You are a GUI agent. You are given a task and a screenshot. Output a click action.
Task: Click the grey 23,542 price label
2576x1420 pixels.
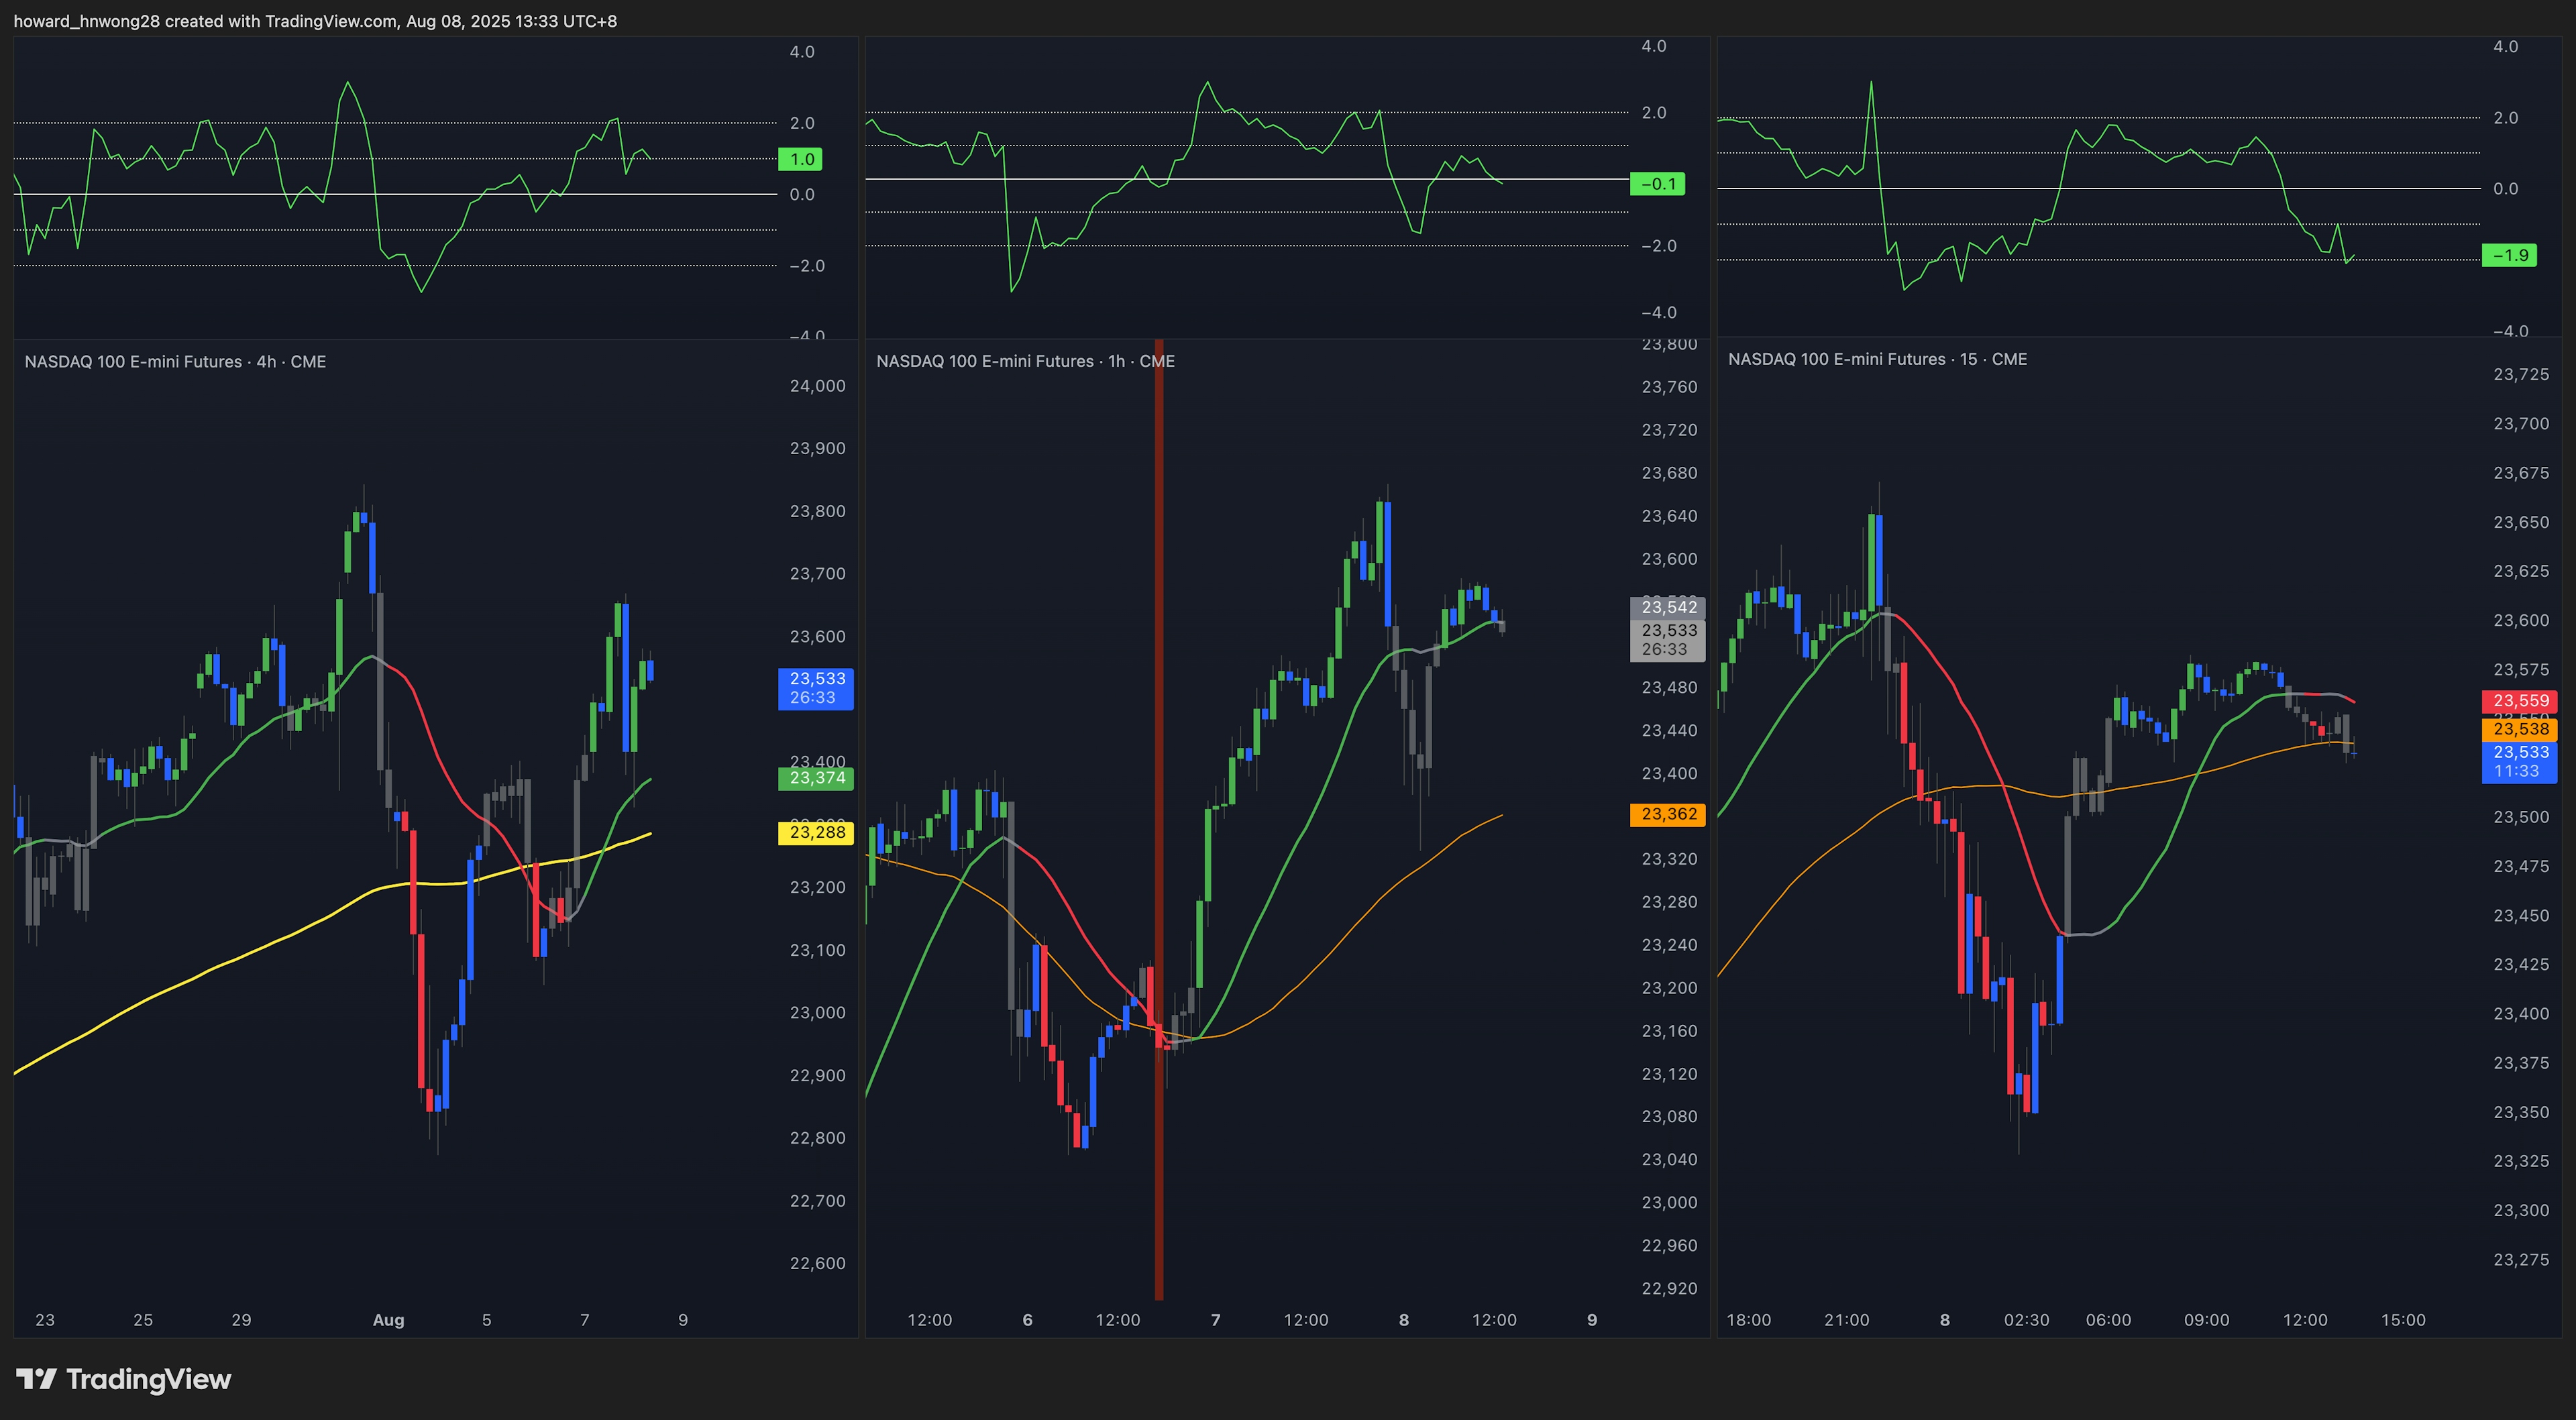click(x=1668, y=607)
